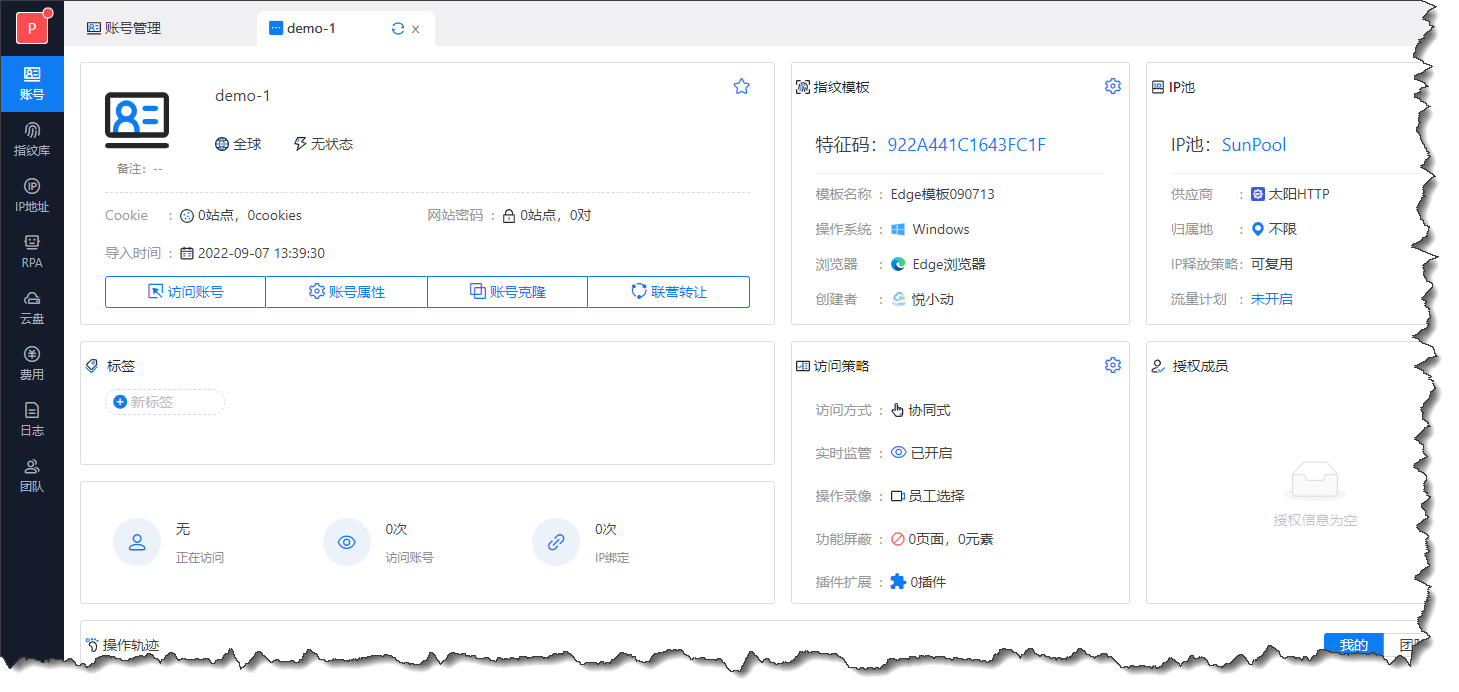Select the 我的 tab in 操作轨迹
The height and width of the screenshot is (692, 1459).
1353,645
